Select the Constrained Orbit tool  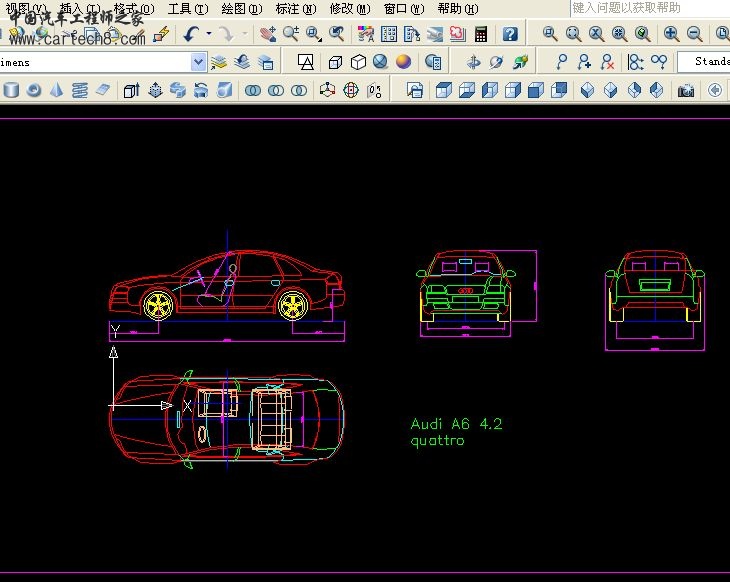473,62
